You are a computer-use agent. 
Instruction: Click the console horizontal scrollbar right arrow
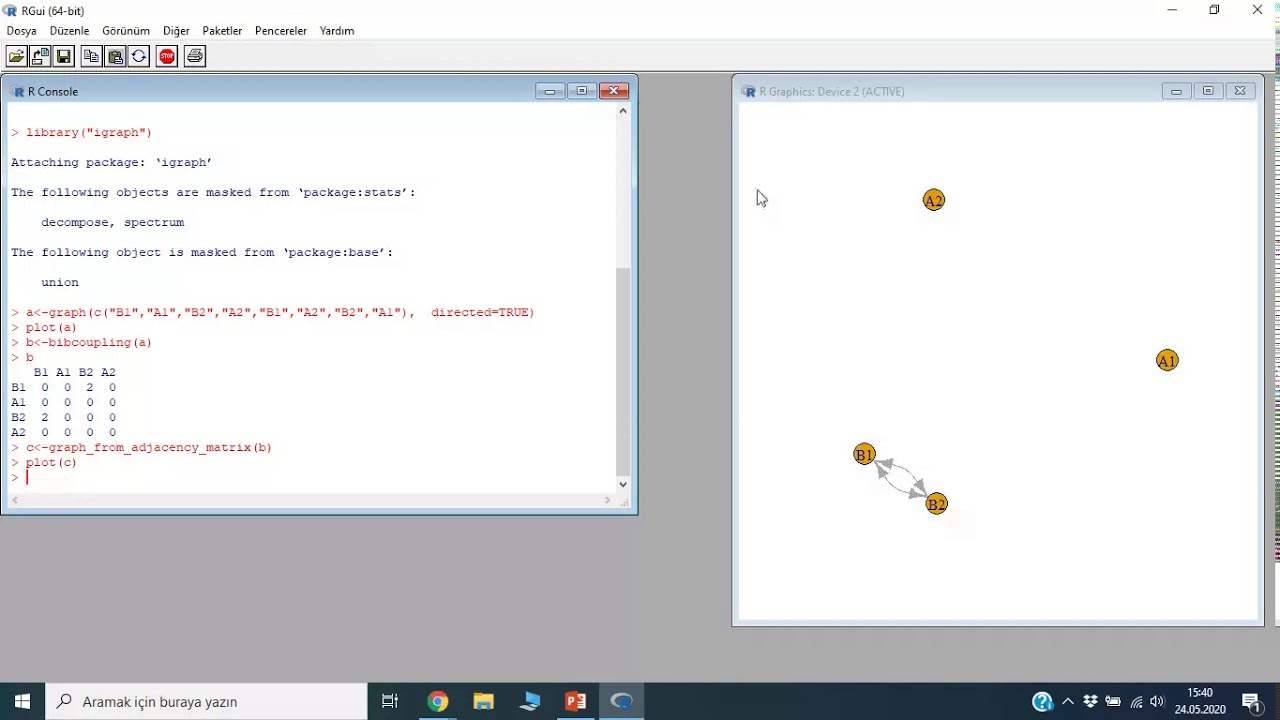607,500
